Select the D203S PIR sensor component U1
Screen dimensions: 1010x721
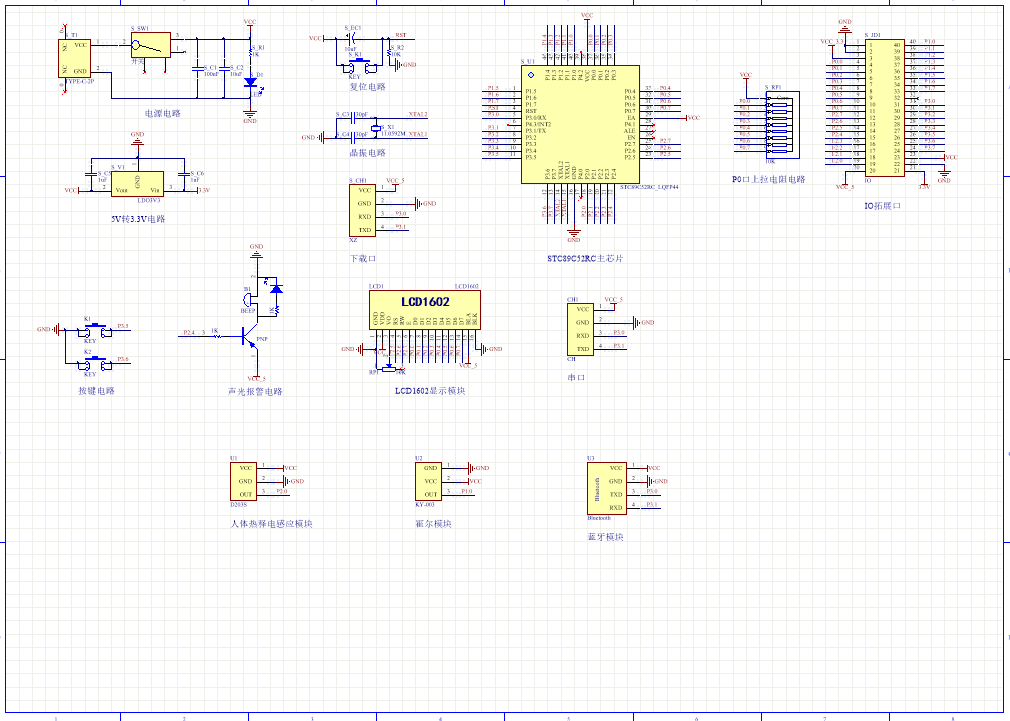pos(245,480)
